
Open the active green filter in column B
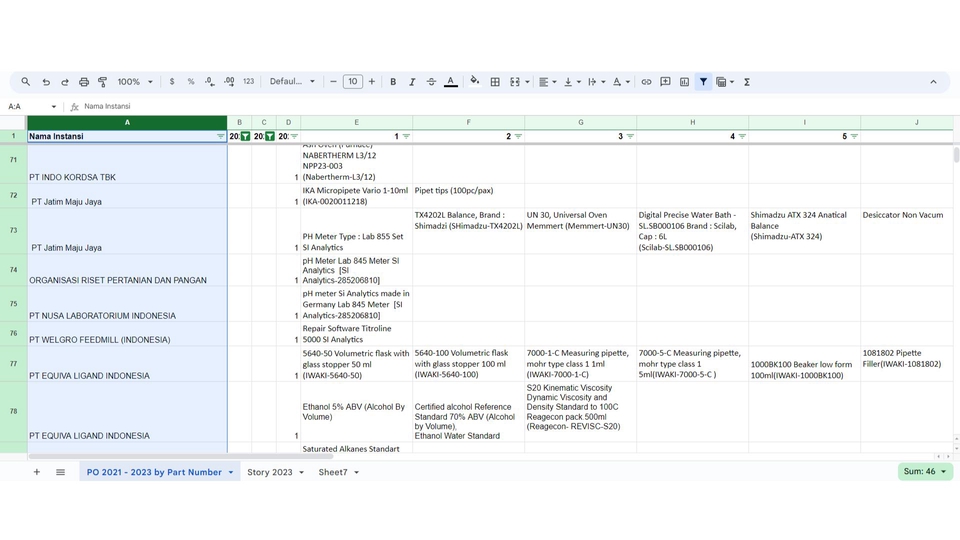point(245,137)
